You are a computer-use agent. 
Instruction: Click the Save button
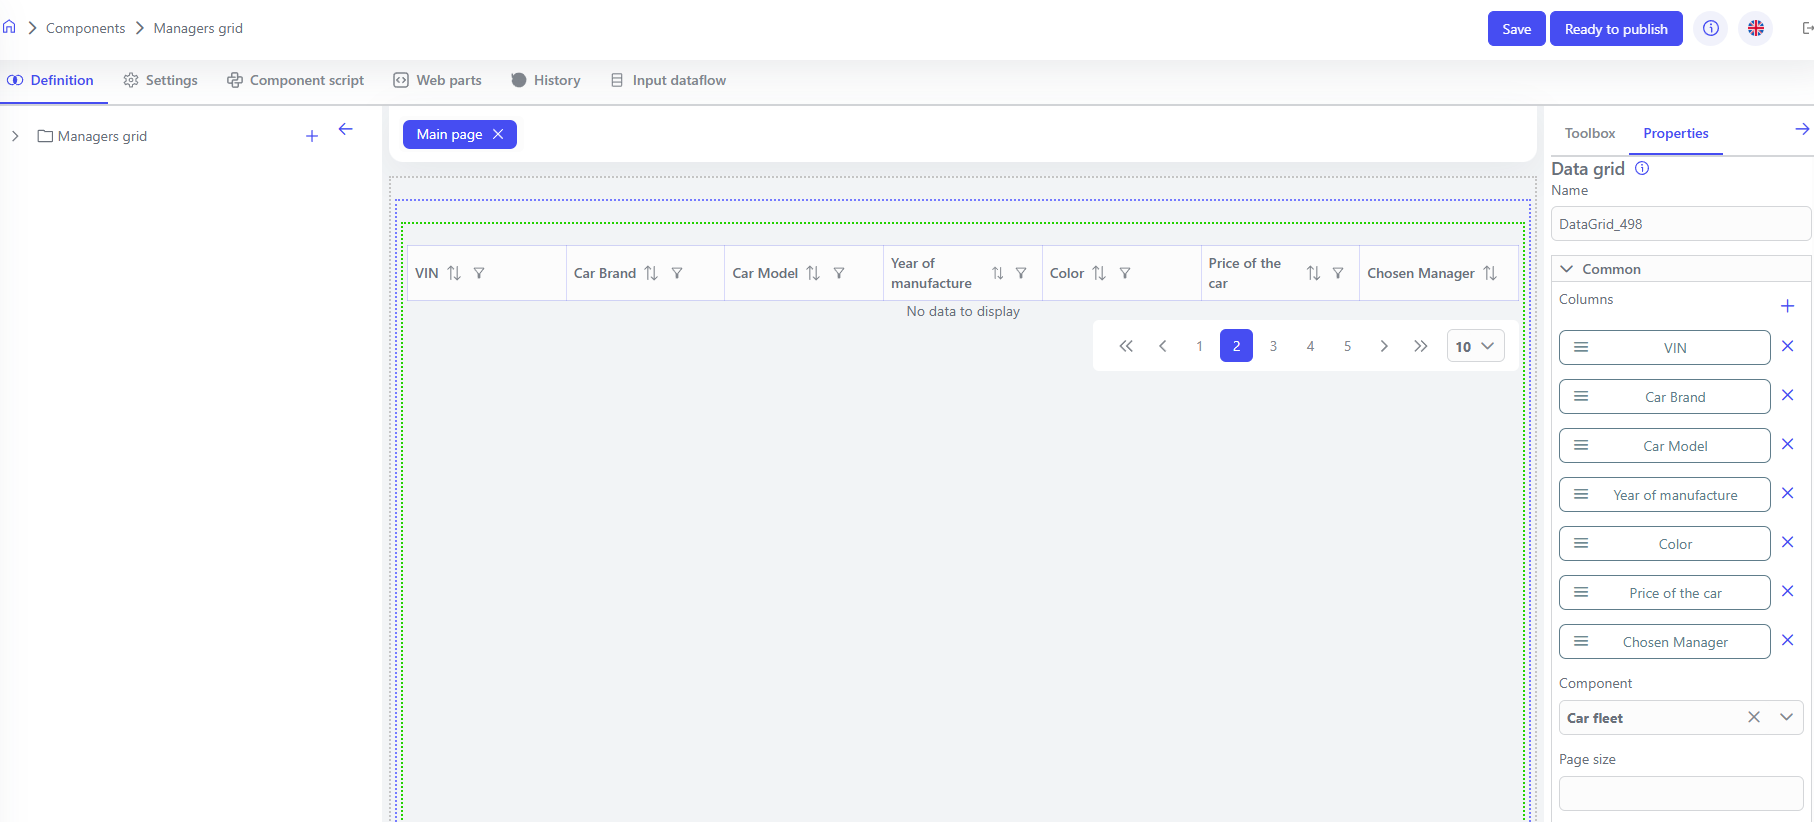(1516, 29)
